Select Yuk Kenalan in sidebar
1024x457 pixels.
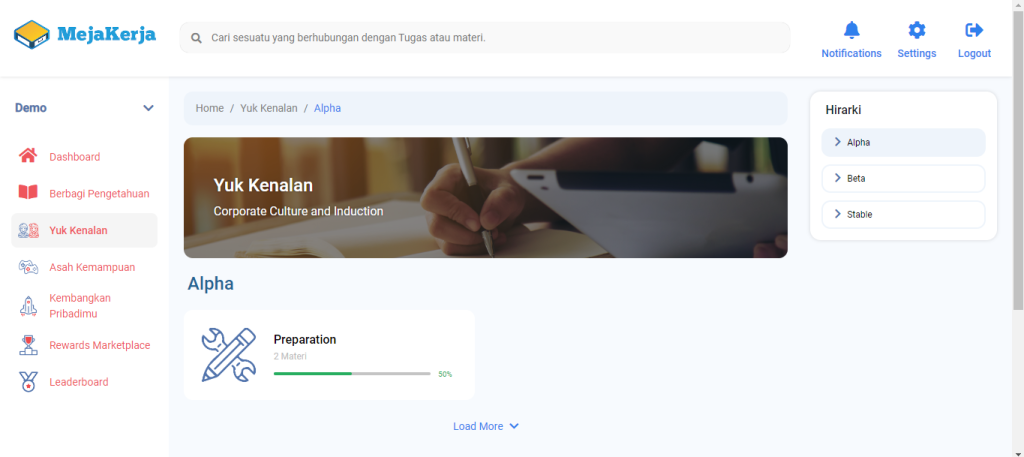(x=84, y=230)
